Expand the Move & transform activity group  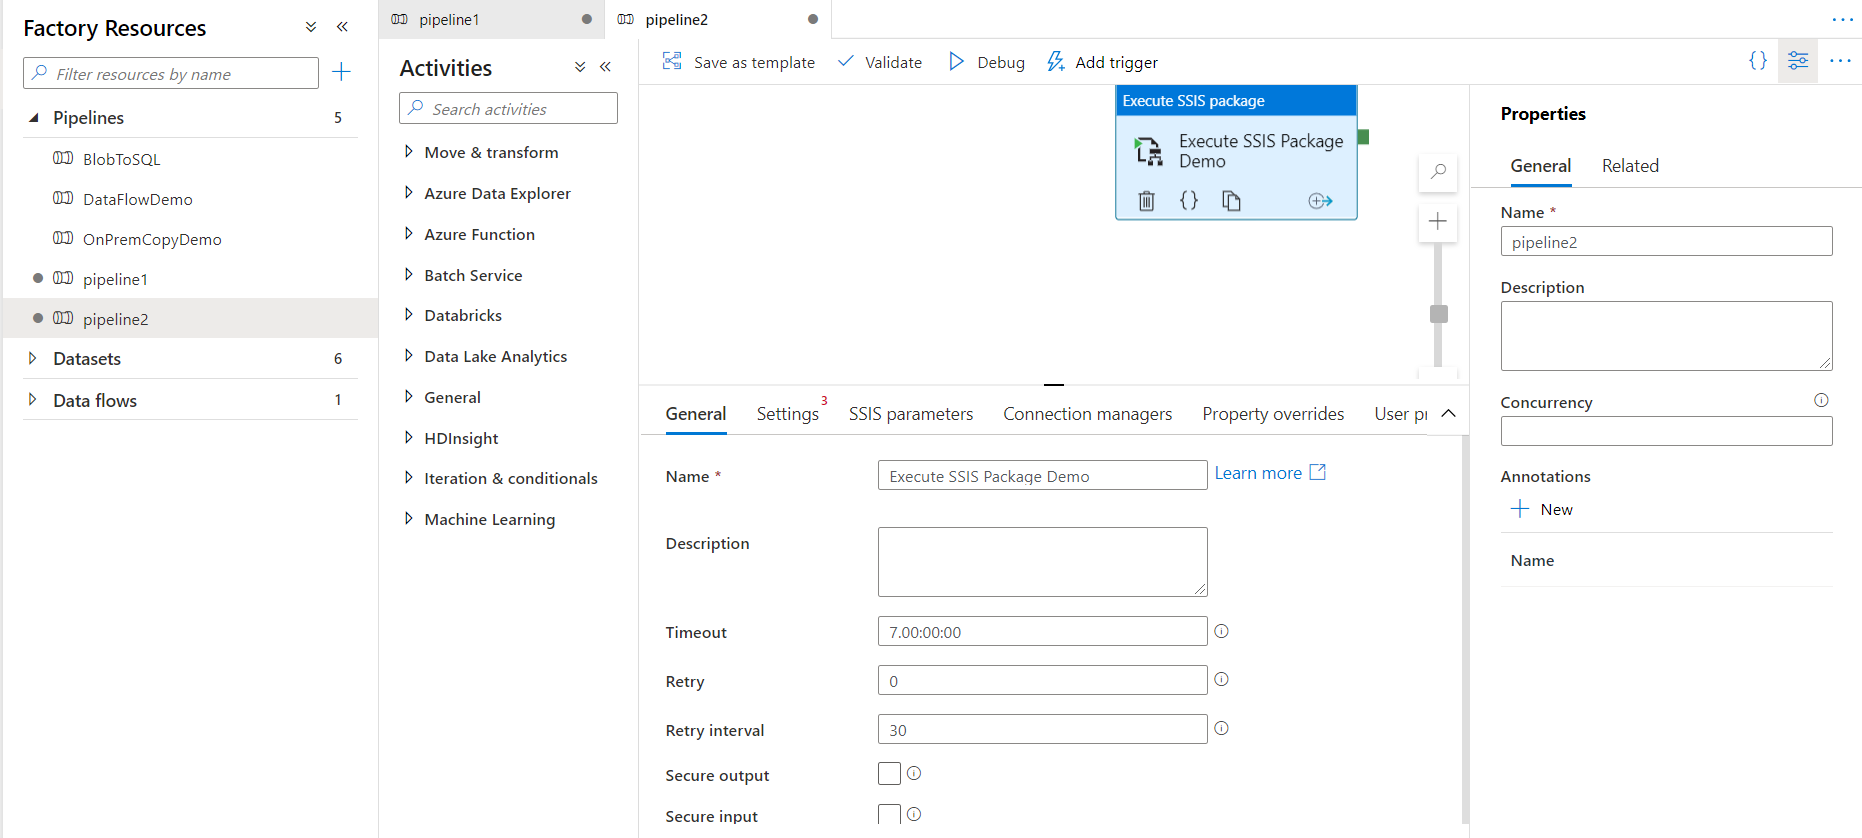[x=408, y=152]
